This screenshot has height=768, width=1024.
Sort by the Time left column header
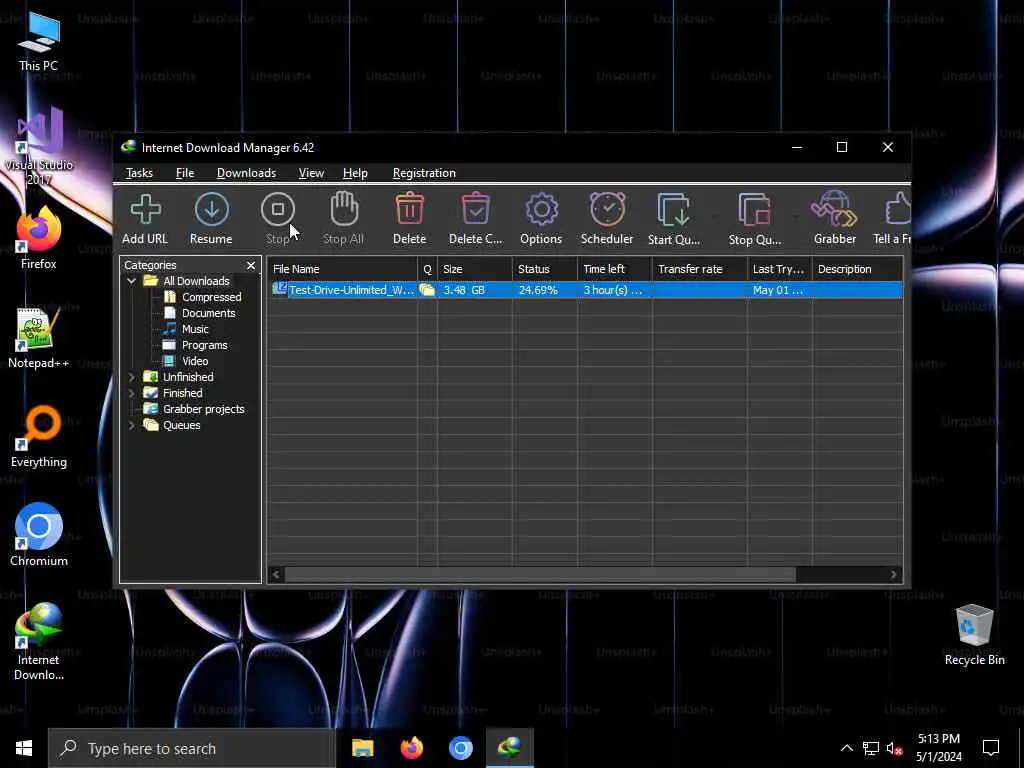(615, 269)
